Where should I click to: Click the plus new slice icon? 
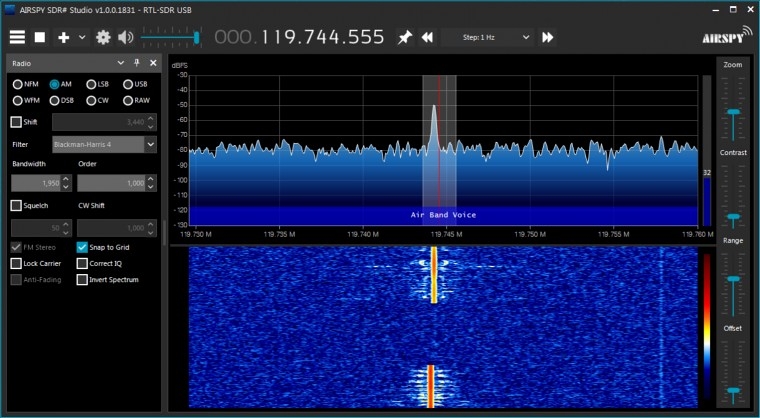63,37
